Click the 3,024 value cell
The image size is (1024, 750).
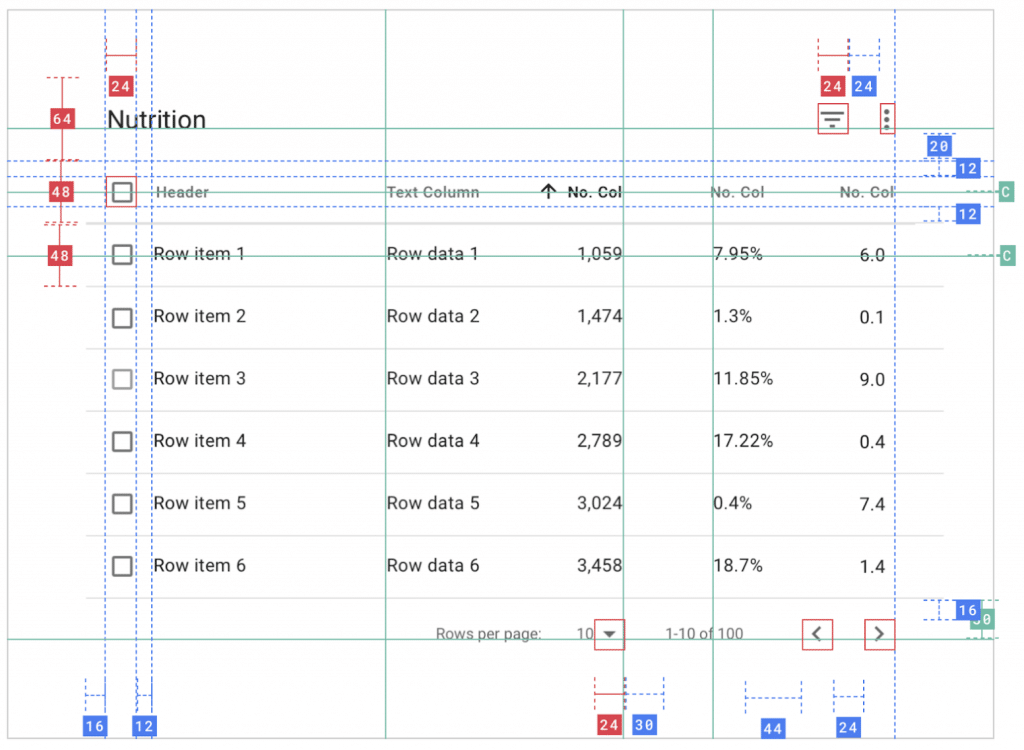point(600,504)
